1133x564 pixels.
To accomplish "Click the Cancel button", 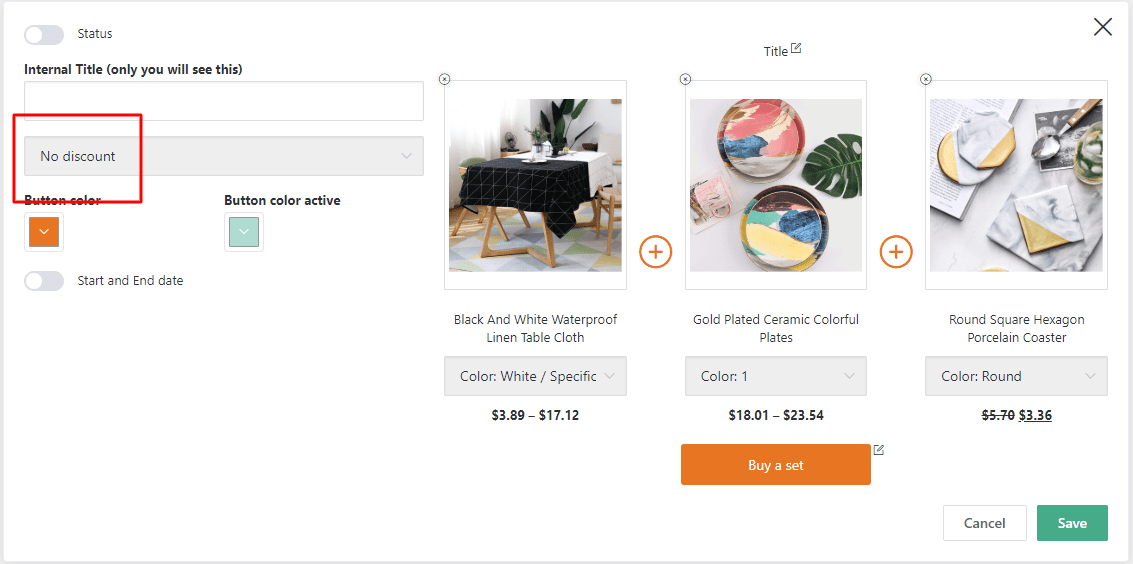I will pos(984,523).
